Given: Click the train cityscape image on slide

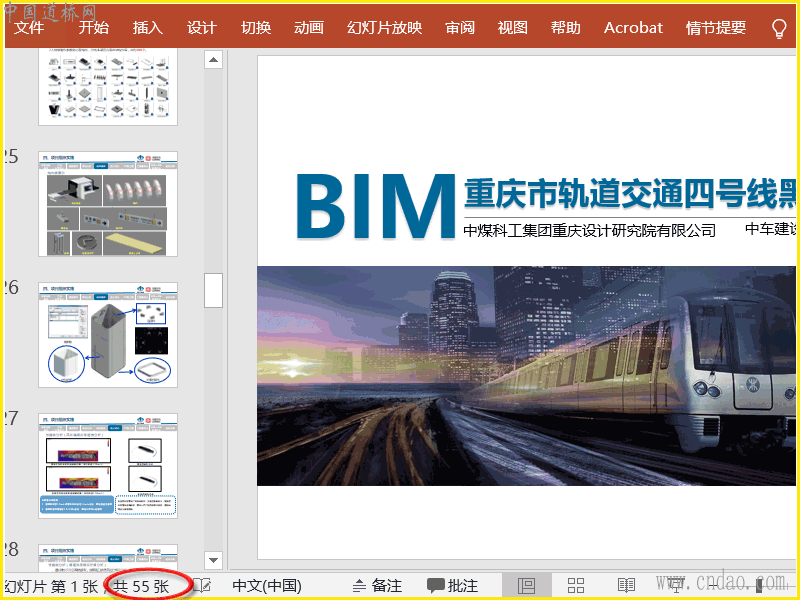Looking at the screenshot, I should [x=526, y=376].
